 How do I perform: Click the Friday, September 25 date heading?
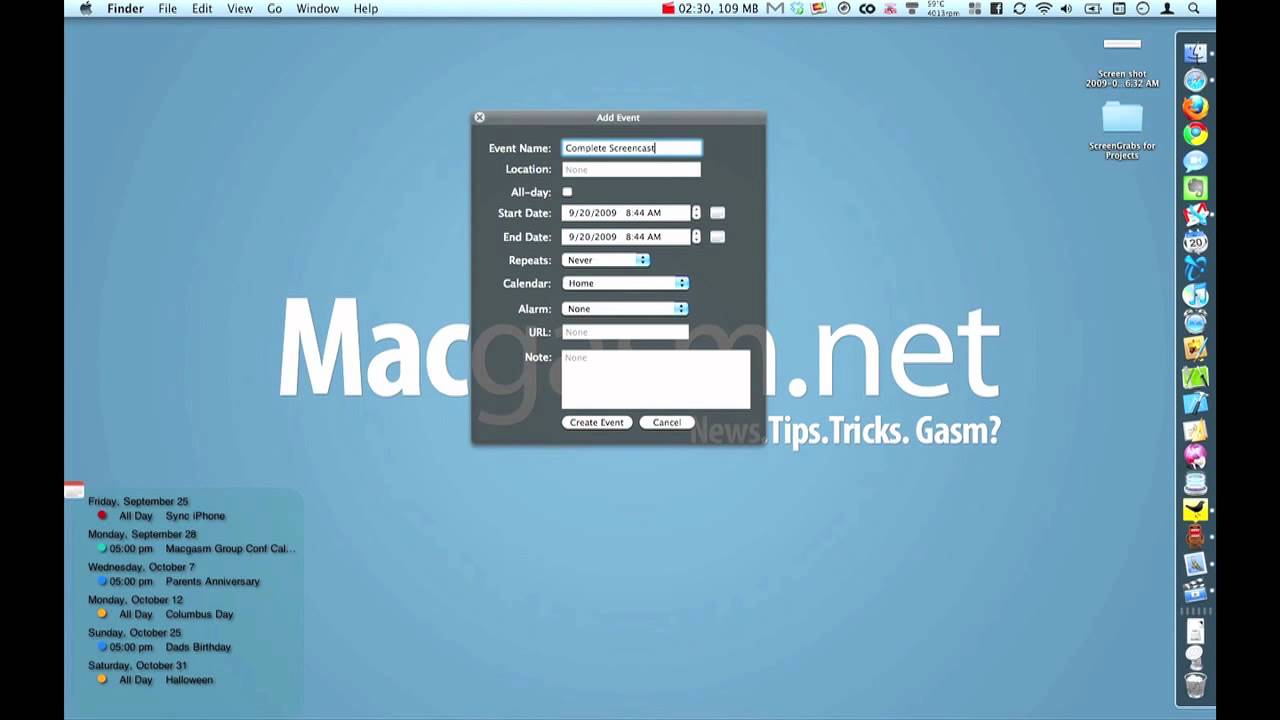click(138, 501)
